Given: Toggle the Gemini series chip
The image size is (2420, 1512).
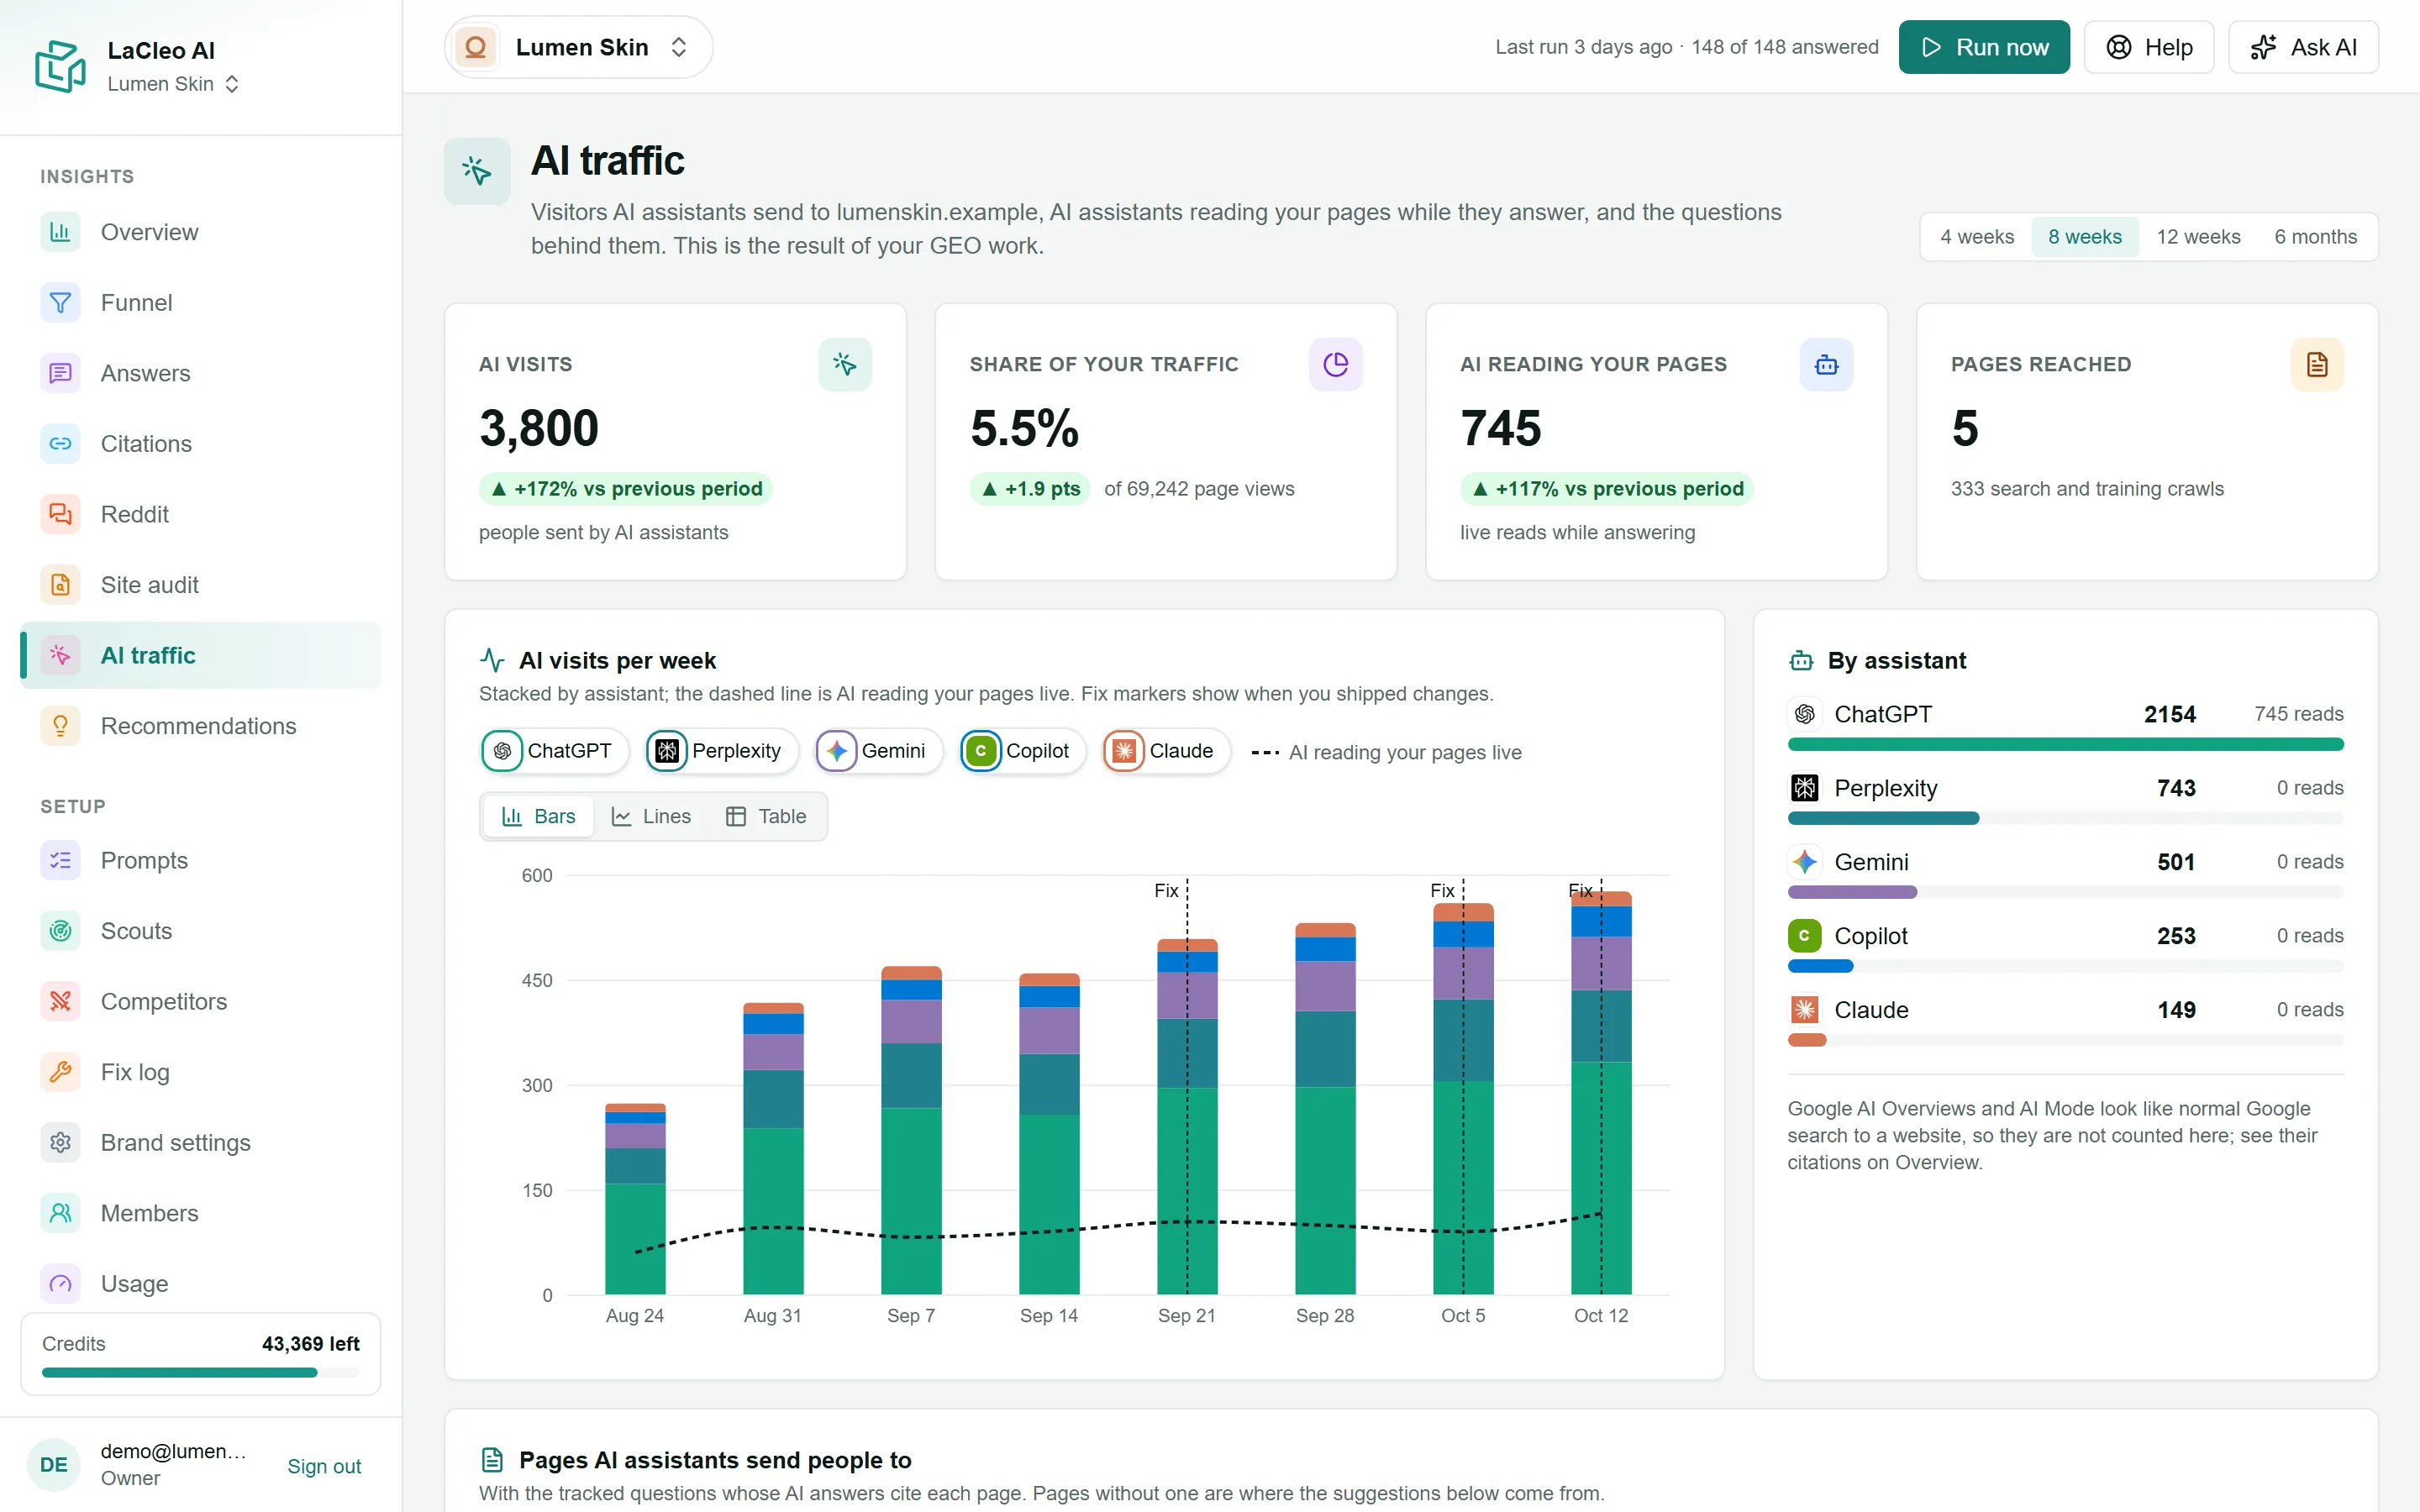Looking at the screenshot, I should [878, 751].
